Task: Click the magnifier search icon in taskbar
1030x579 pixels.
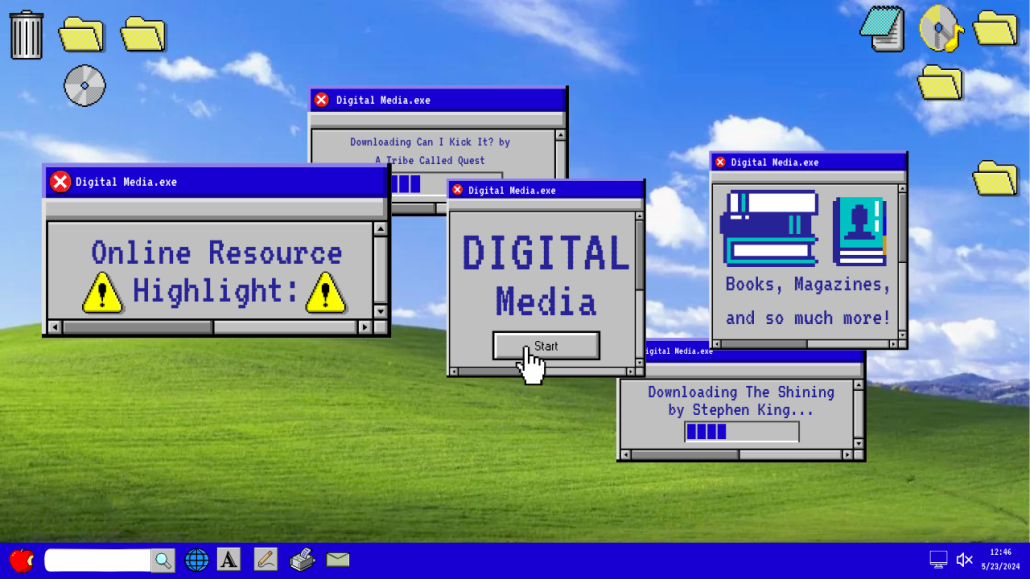Action: pyautogui.click(x=162, y=560)
